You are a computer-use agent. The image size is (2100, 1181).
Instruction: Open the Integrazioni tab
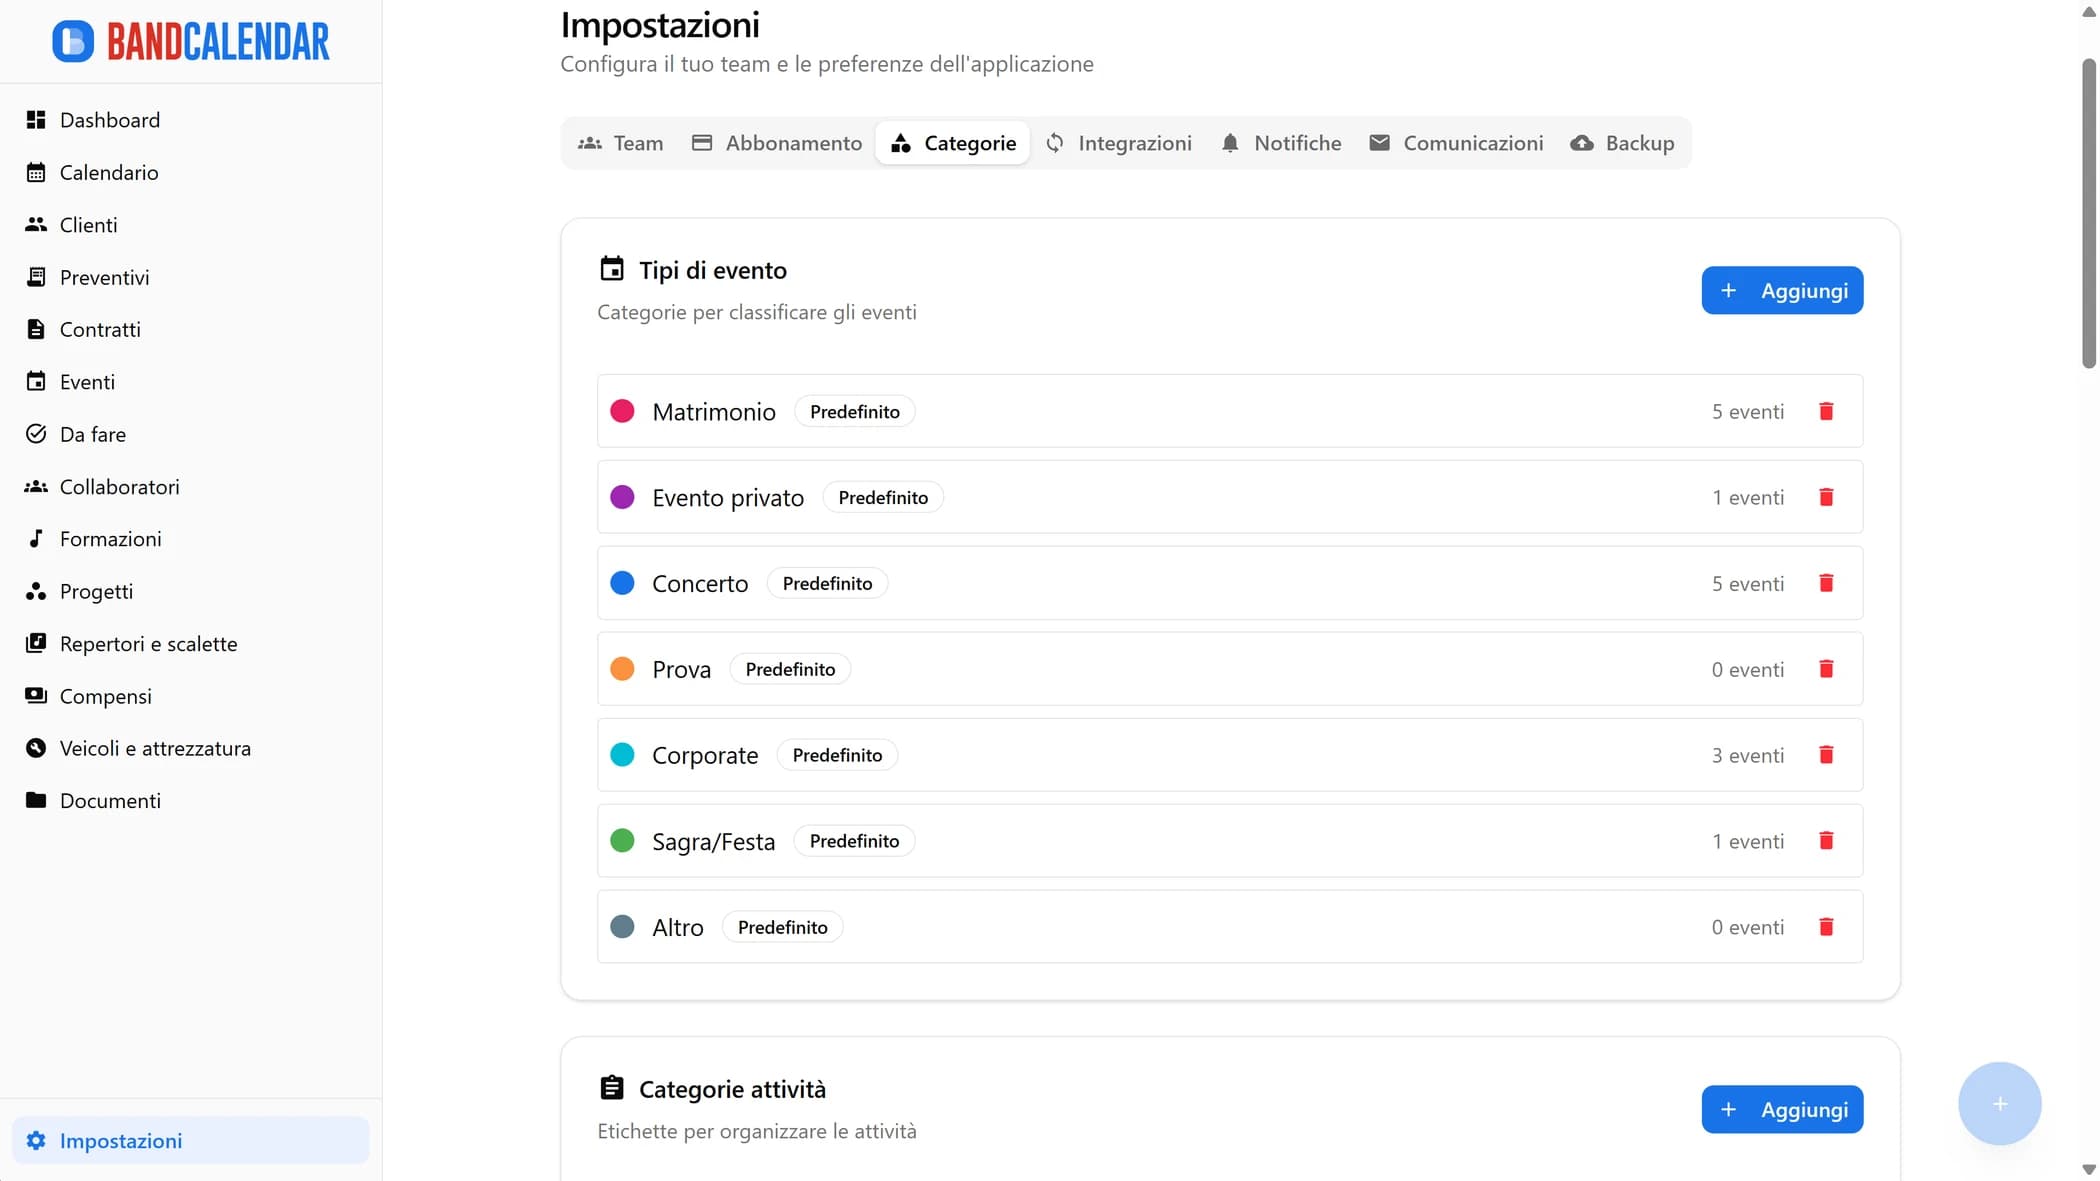tap(1119, 143)
